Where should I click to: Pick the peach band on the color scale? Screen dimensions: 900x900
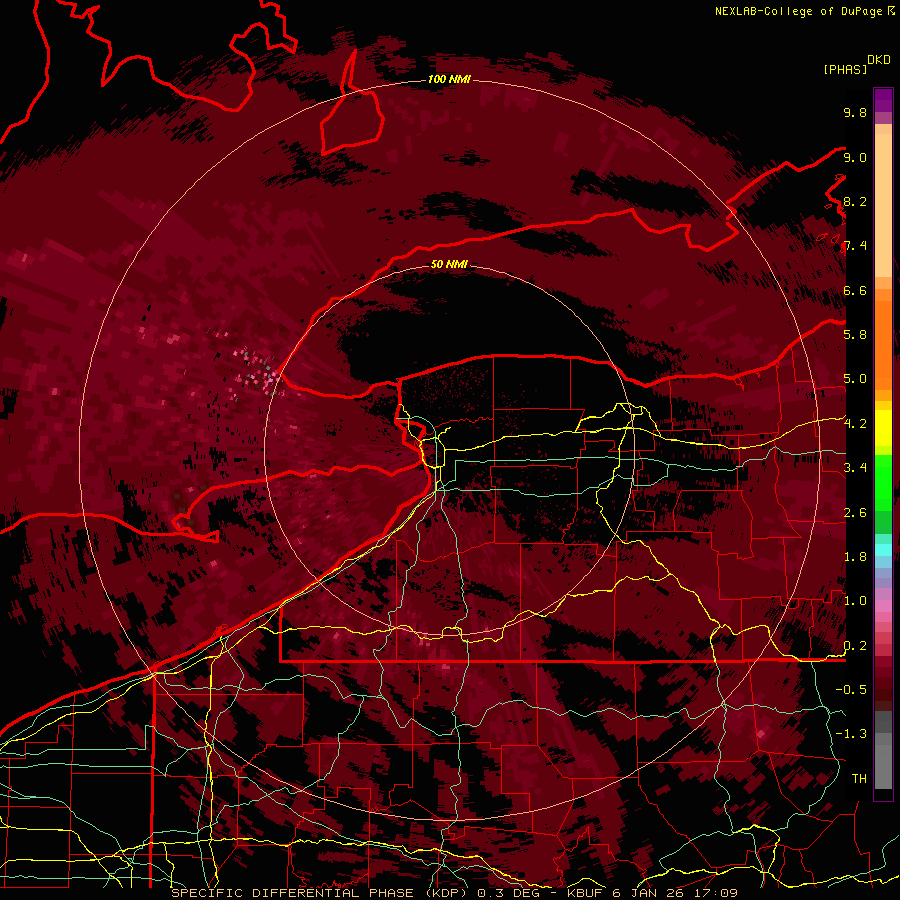(x=883, y=205)
